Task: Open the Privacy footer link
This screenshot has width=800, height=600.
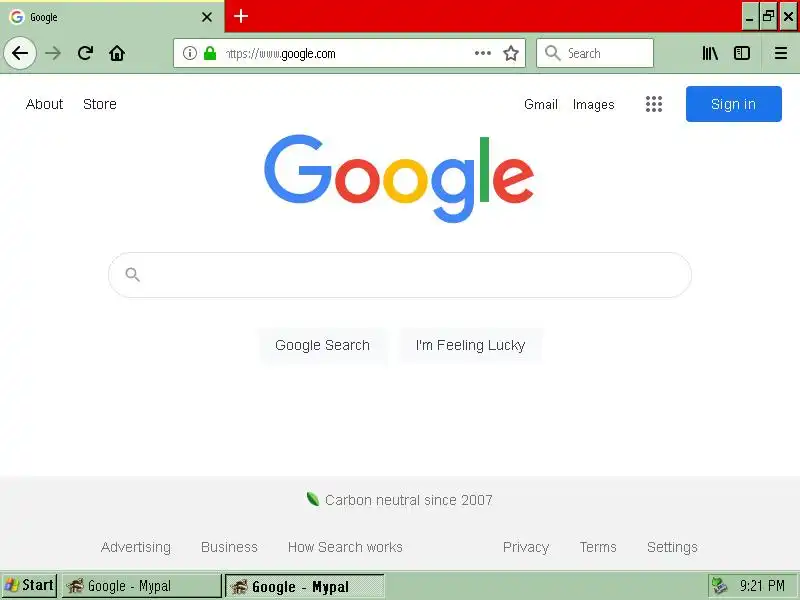Action: coord(526,547)
